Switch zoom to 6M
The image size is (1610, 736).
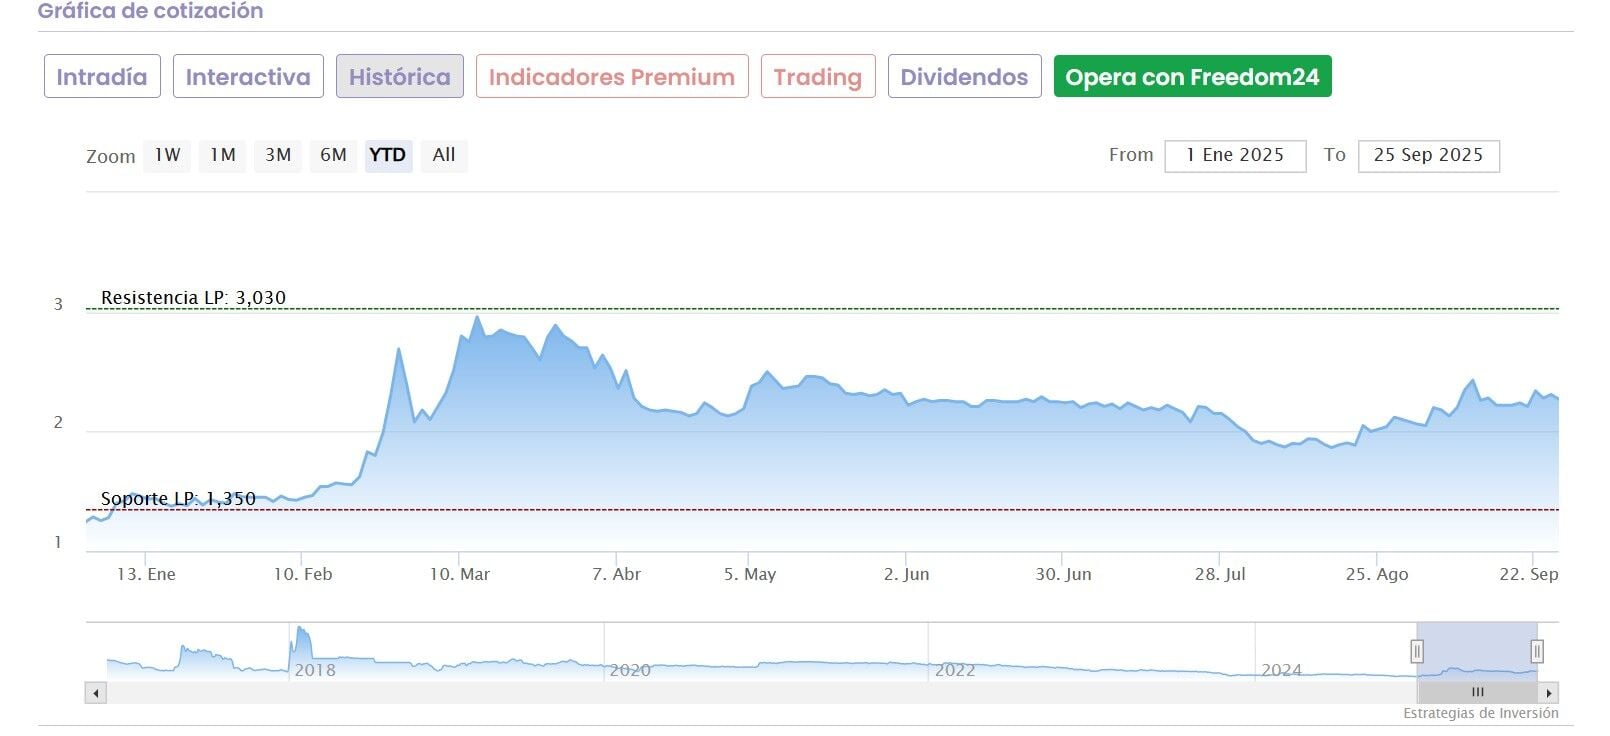pyautogui.click(x=333, y=155)
